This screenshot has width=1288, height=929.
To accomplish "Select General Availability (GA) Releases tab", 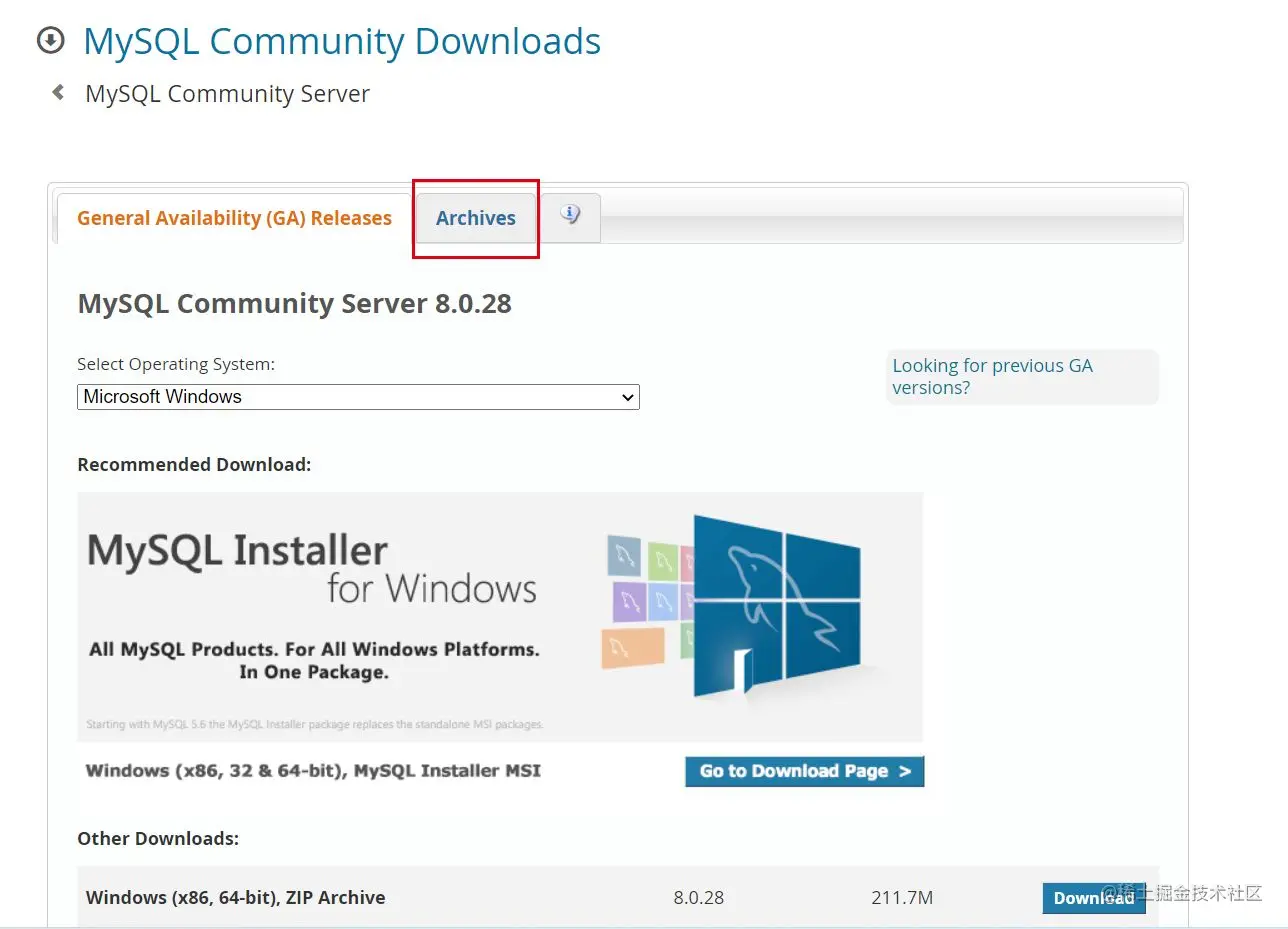I will point(234,218).
